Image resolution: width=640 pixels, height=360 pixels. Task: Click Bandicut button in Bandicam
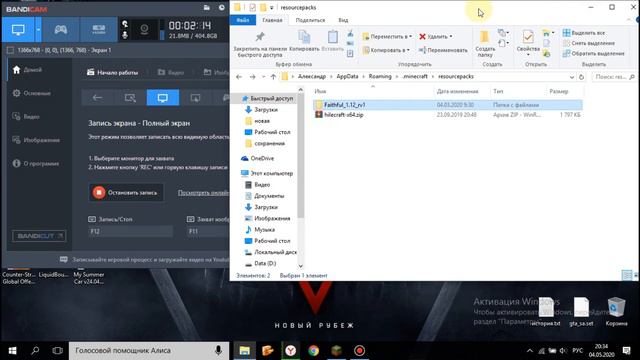click(x=39, y=236)
